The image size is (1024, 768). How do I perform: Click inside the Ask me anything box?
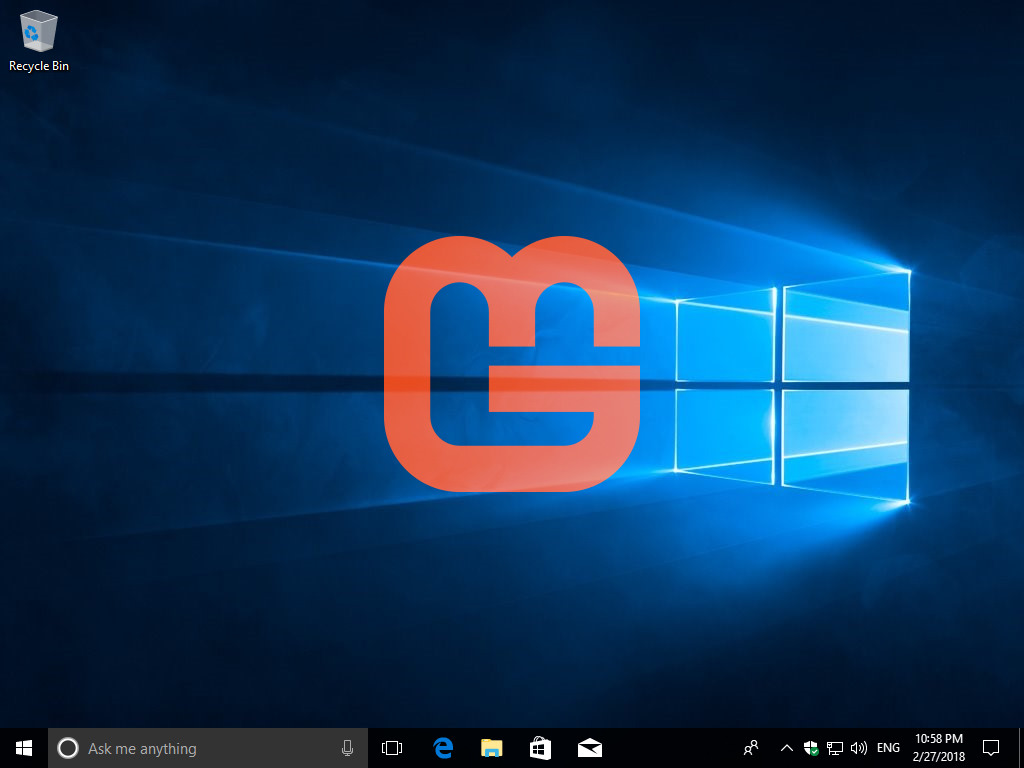[x=200, y=747]
